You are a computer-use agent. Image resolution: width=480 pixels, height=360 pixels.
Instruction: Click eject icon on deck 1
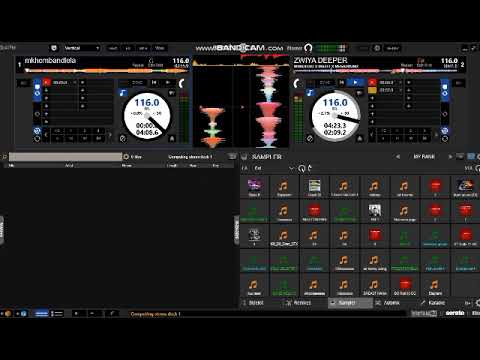coord(172,138)
